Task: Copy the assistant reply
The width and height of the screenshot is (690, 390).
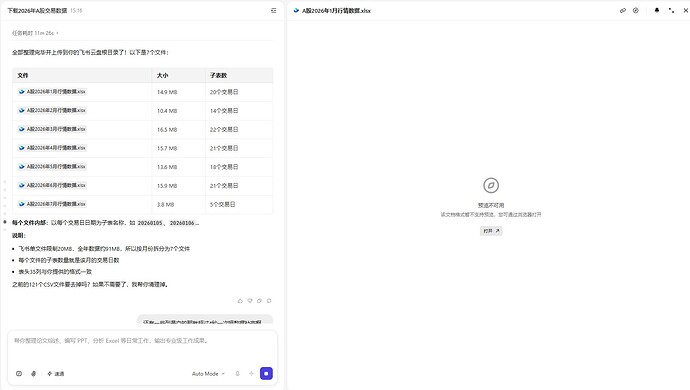Action: point(260,301)
